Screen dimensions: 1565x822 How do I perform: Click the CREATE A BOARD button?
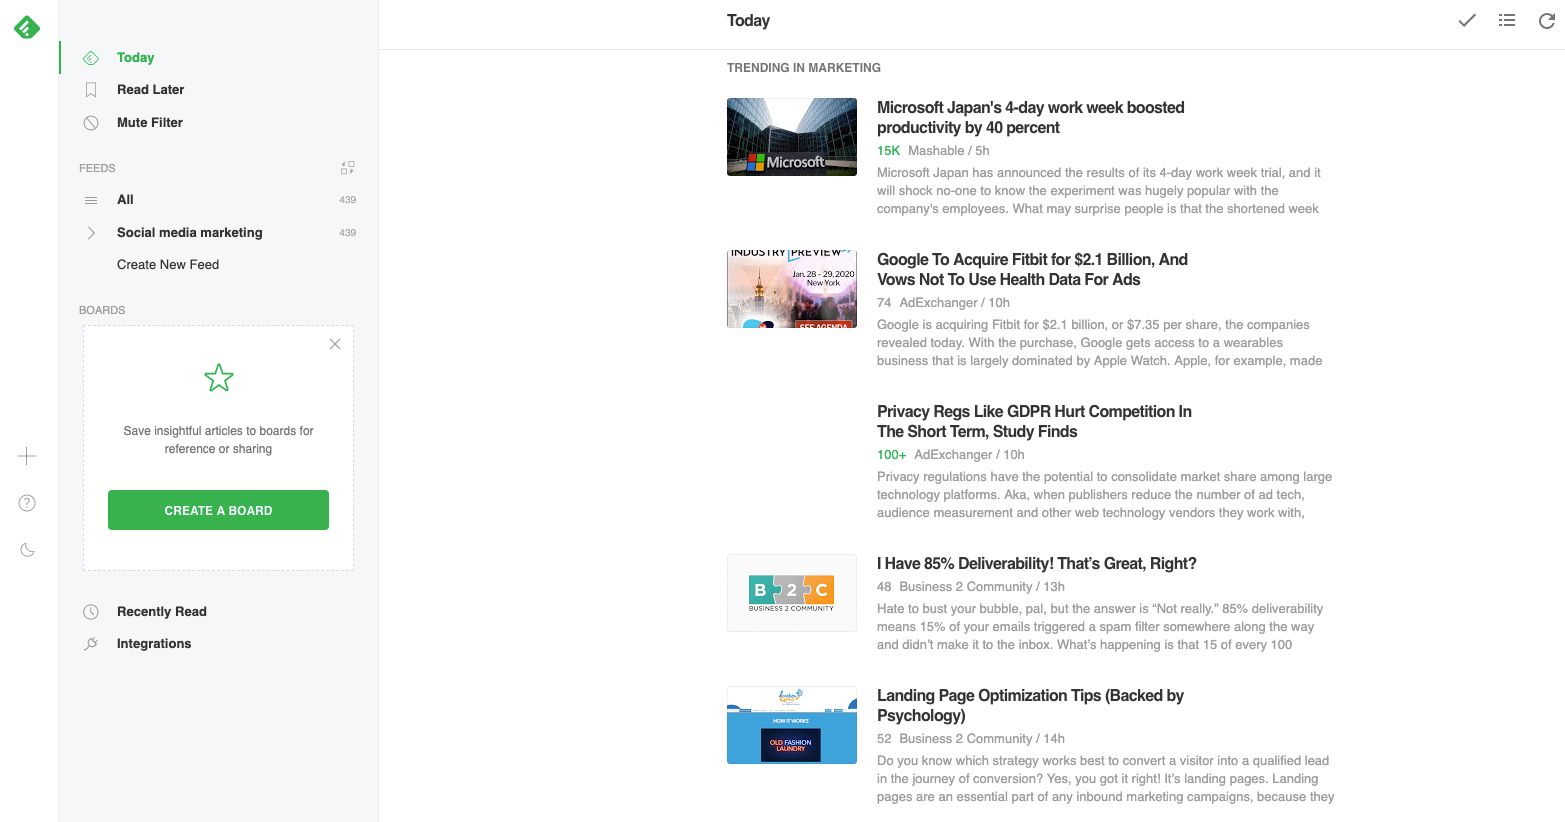pyautogui.click(x=218, y=510)
